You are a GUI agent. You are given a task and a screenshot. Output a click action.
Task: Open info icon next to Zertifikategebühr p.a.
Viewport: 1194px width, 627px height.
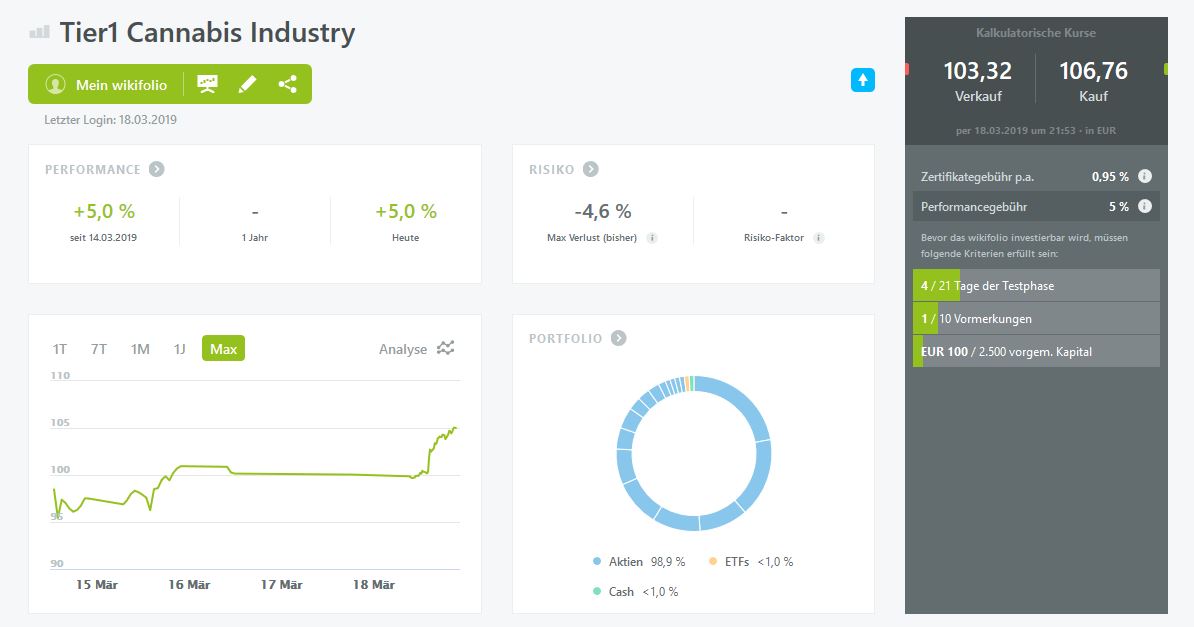(1145, 176)
